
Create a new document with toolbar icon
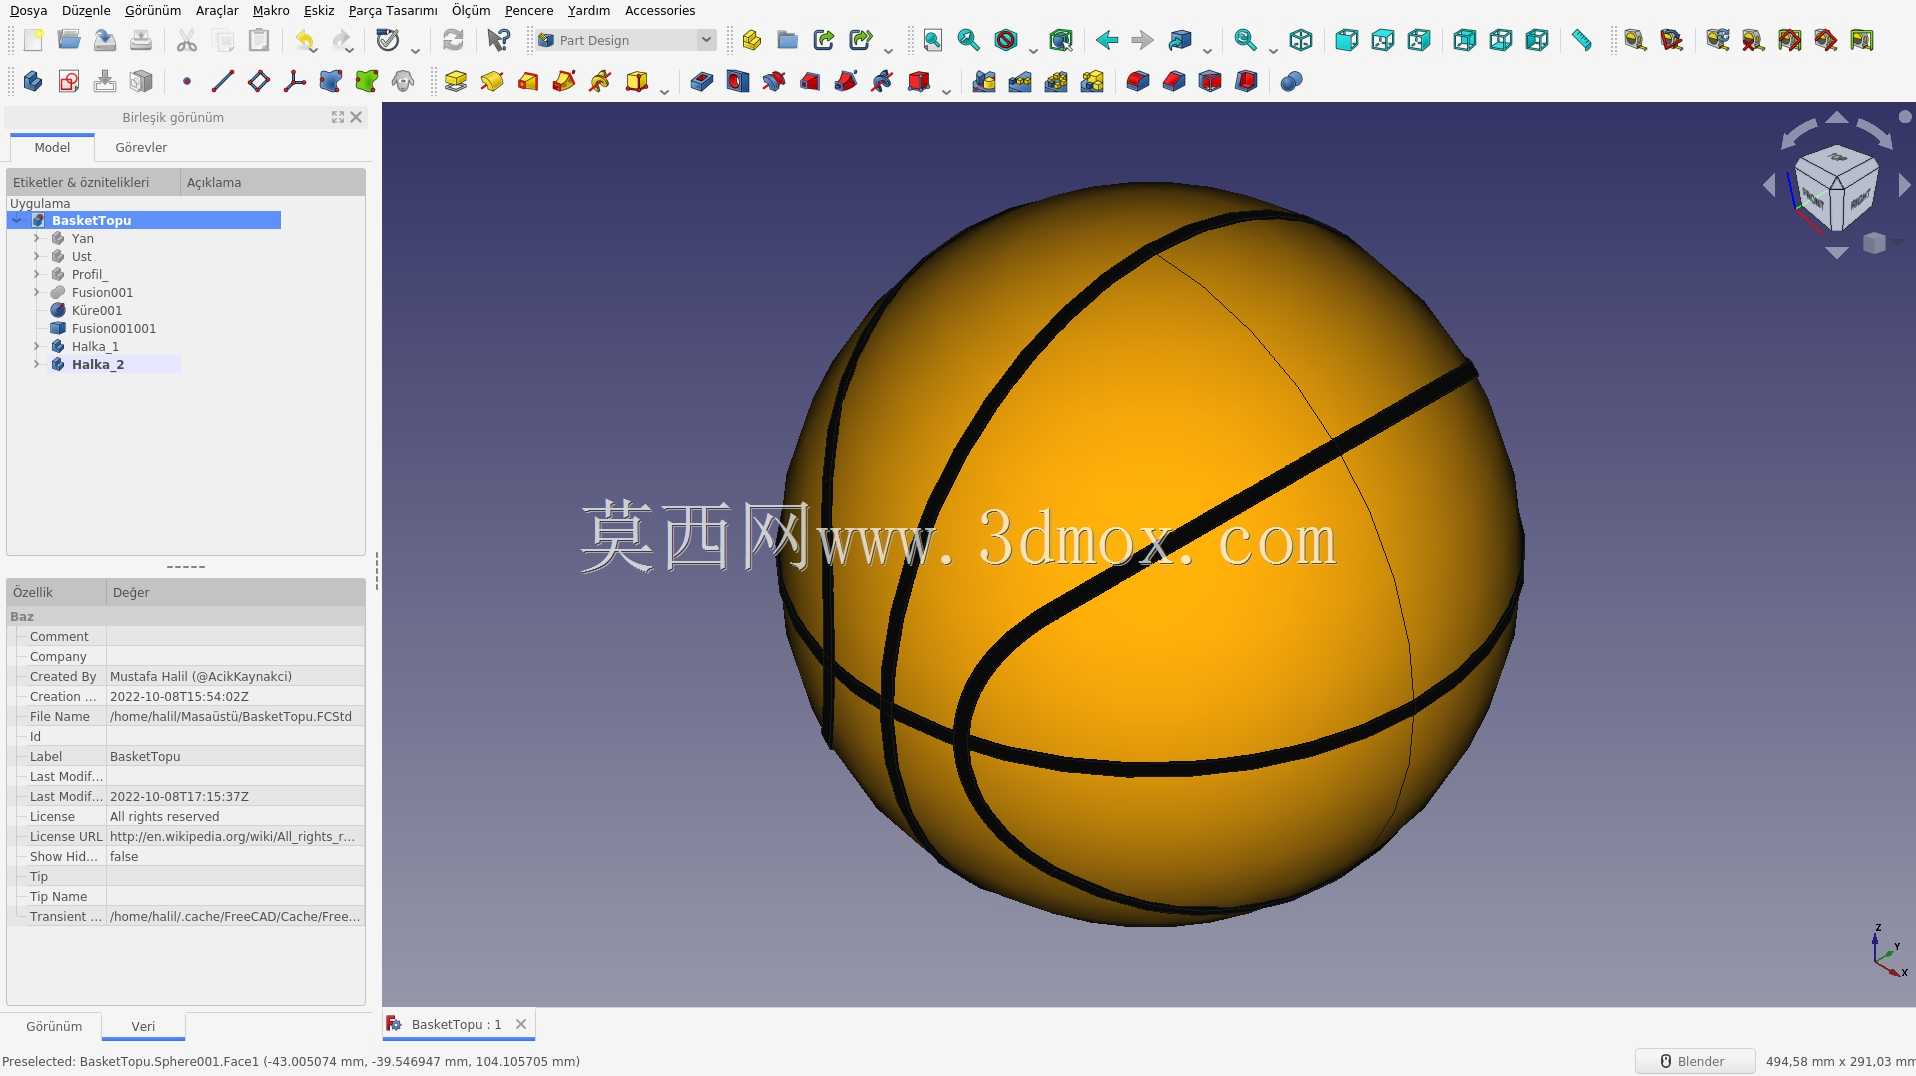tap(33, 40)
